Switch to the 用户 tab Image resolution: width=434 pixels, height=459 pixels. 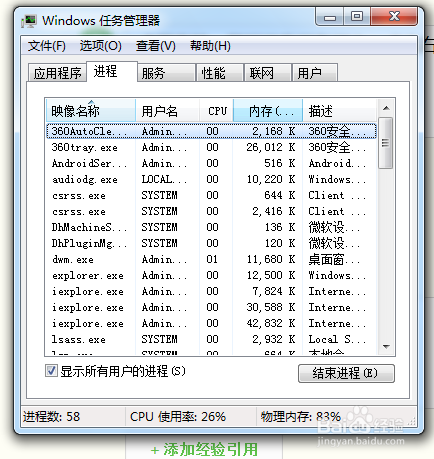coord(315,73)
